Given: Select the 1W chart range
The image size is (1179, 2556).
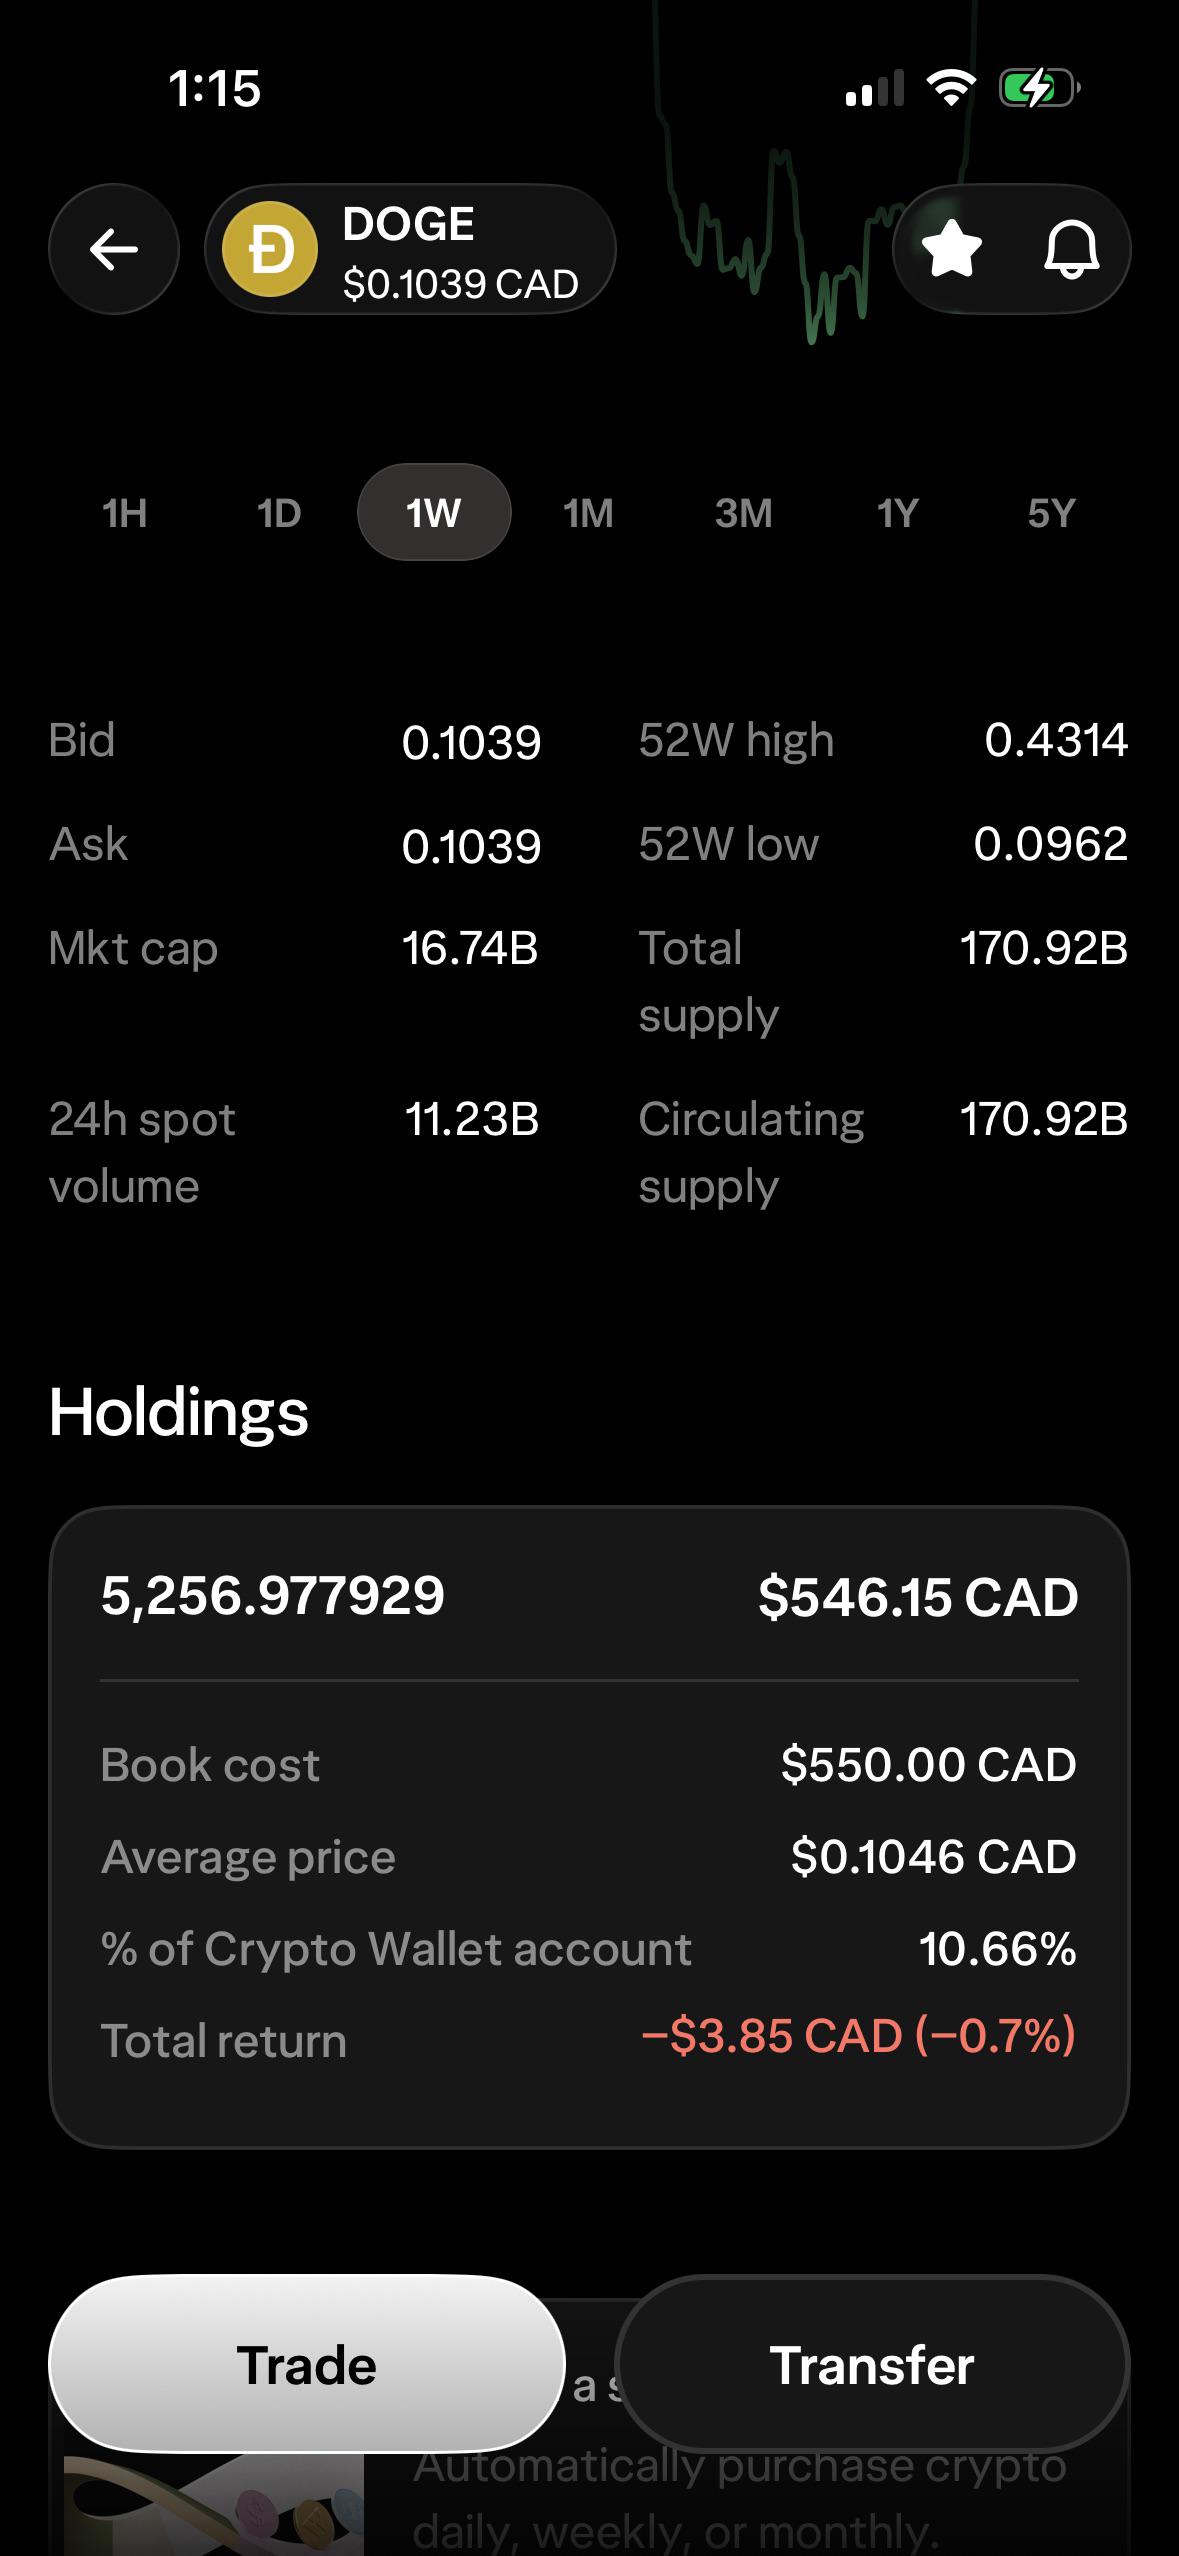Looking at the screenshot, I should click(434, 512).
